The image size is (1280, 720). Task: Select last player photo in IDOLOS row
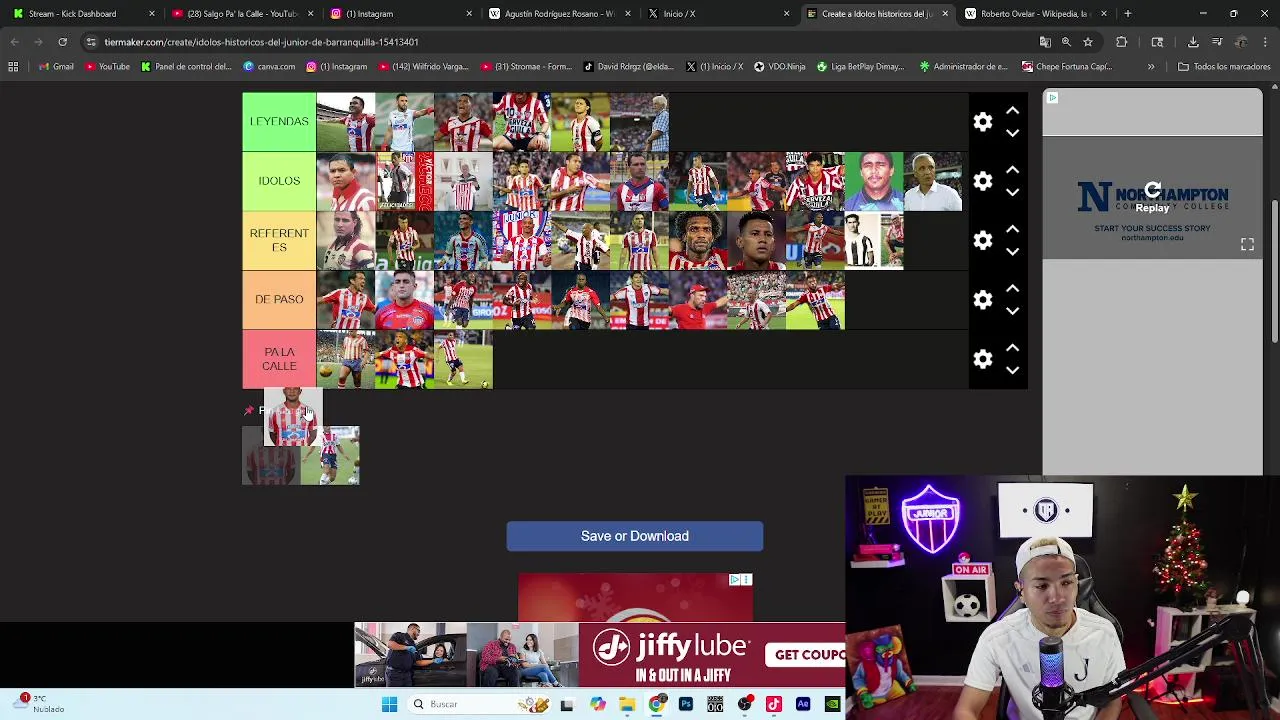(x=933, y=181)
